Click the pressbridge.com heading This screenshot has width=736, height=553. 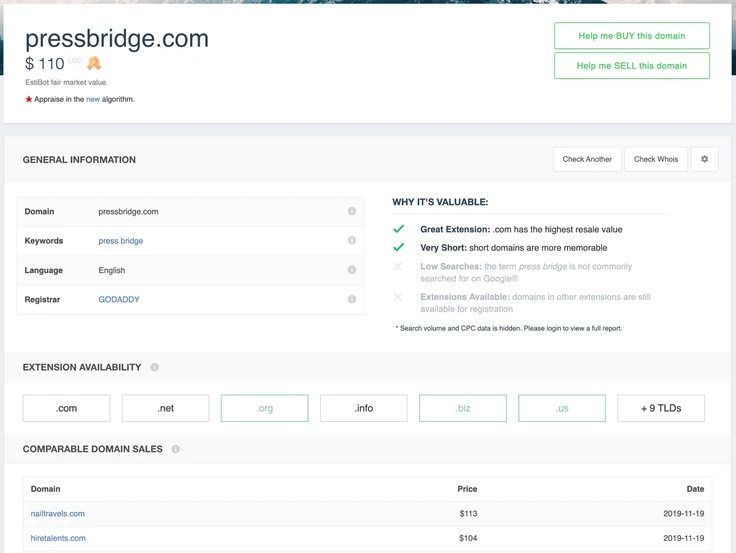coord(117,38)
